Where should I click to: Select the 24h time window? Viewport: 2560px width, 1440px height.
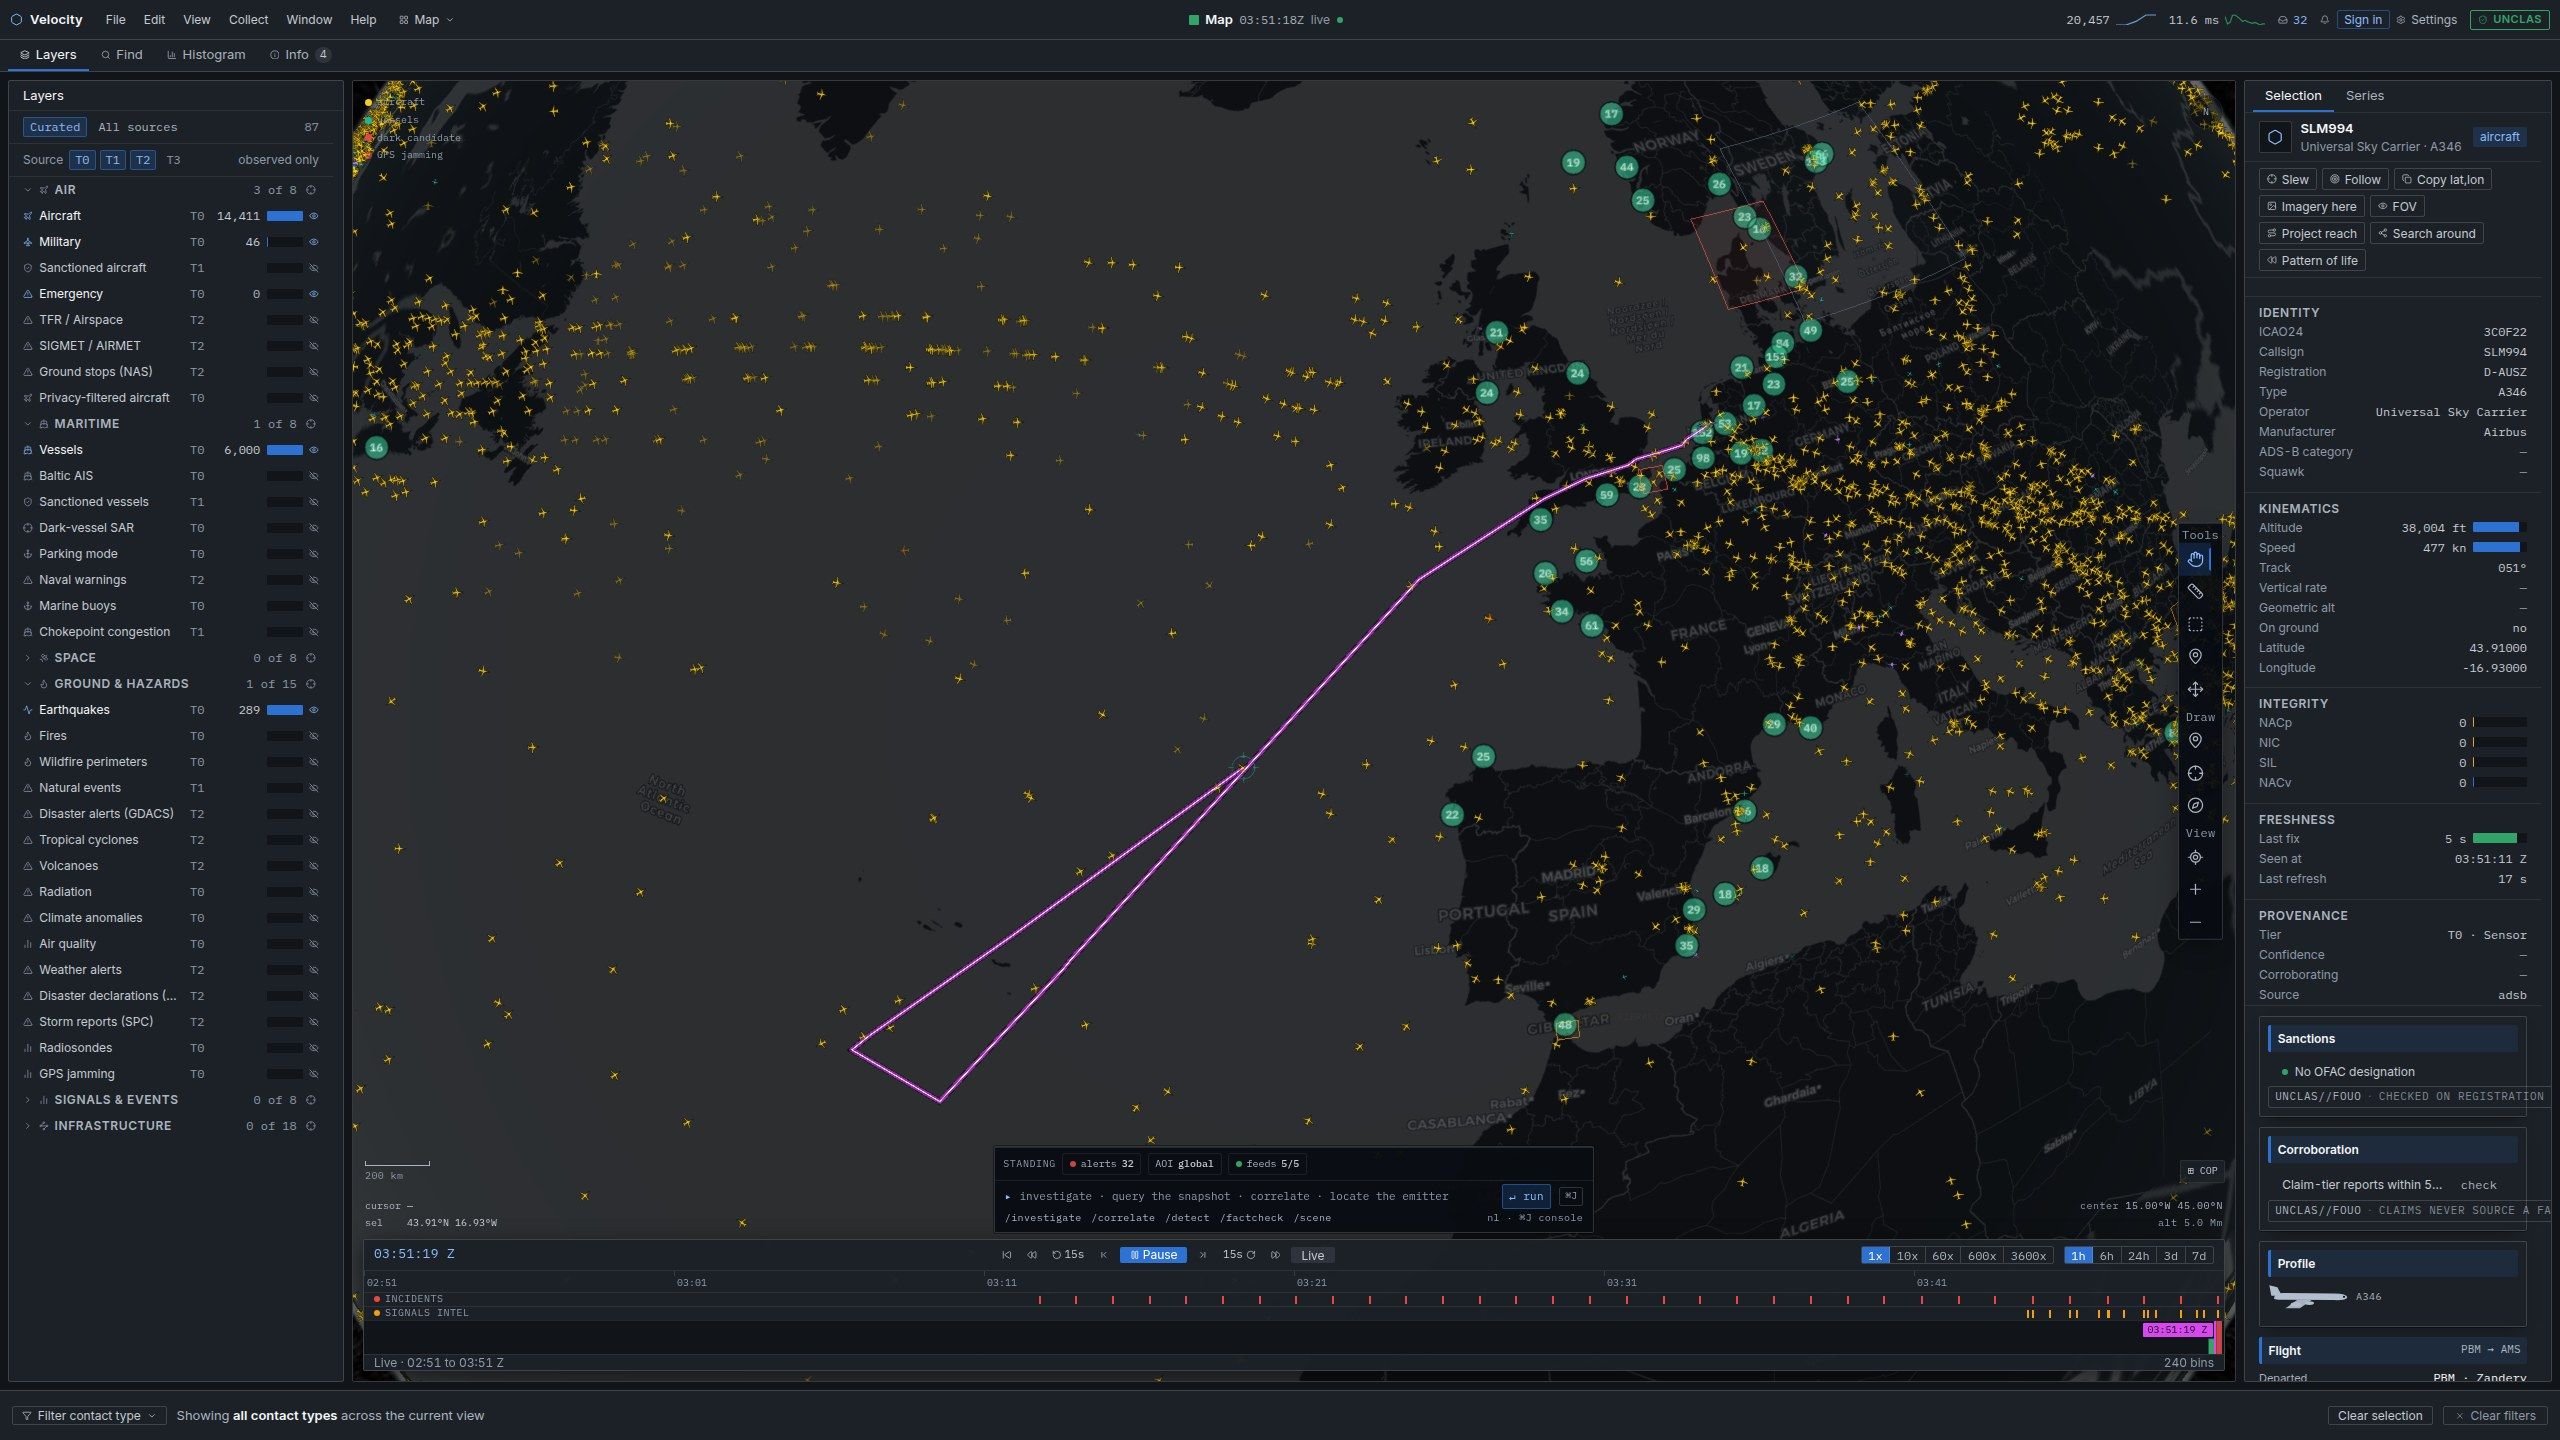tap(2138, 1256)
